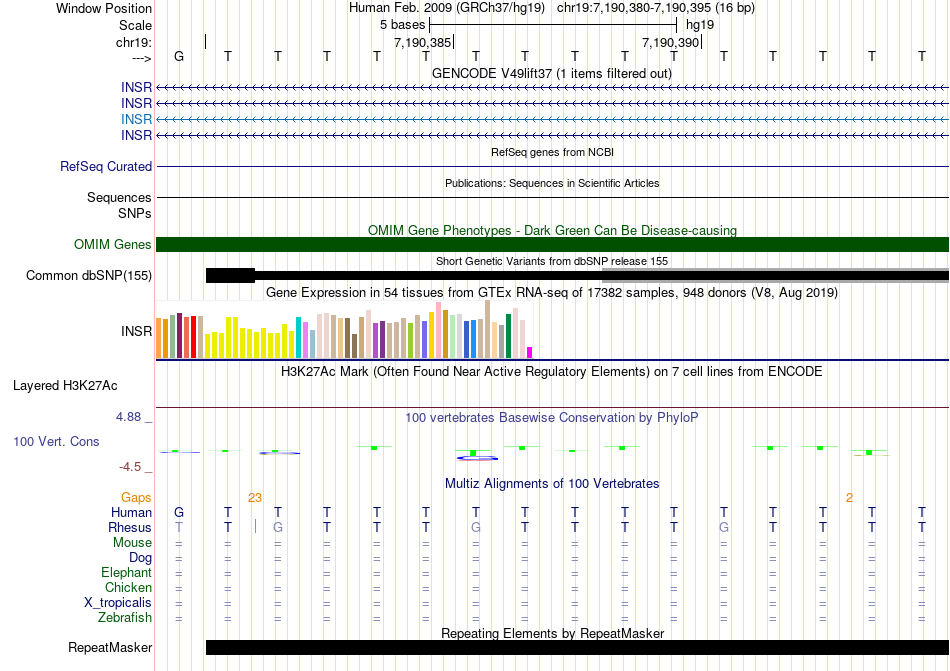This screenshot has width=950, height=671.
Task: Open 100 vertebrates Basewise Conservation by PhyloP
Action: pyautogui.click(x=551, y=417)
